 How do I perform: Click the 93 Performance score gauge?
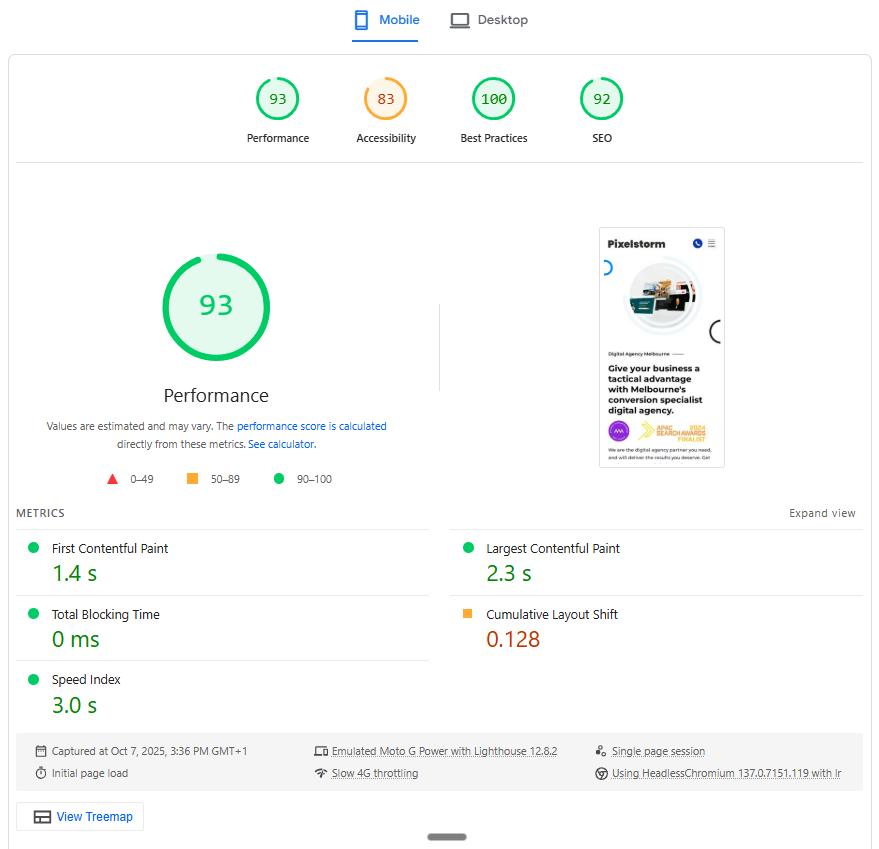tap(277, 98)
